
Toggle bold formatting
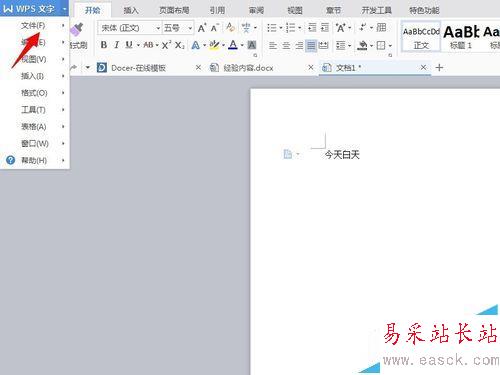click(x=104, y=45)
